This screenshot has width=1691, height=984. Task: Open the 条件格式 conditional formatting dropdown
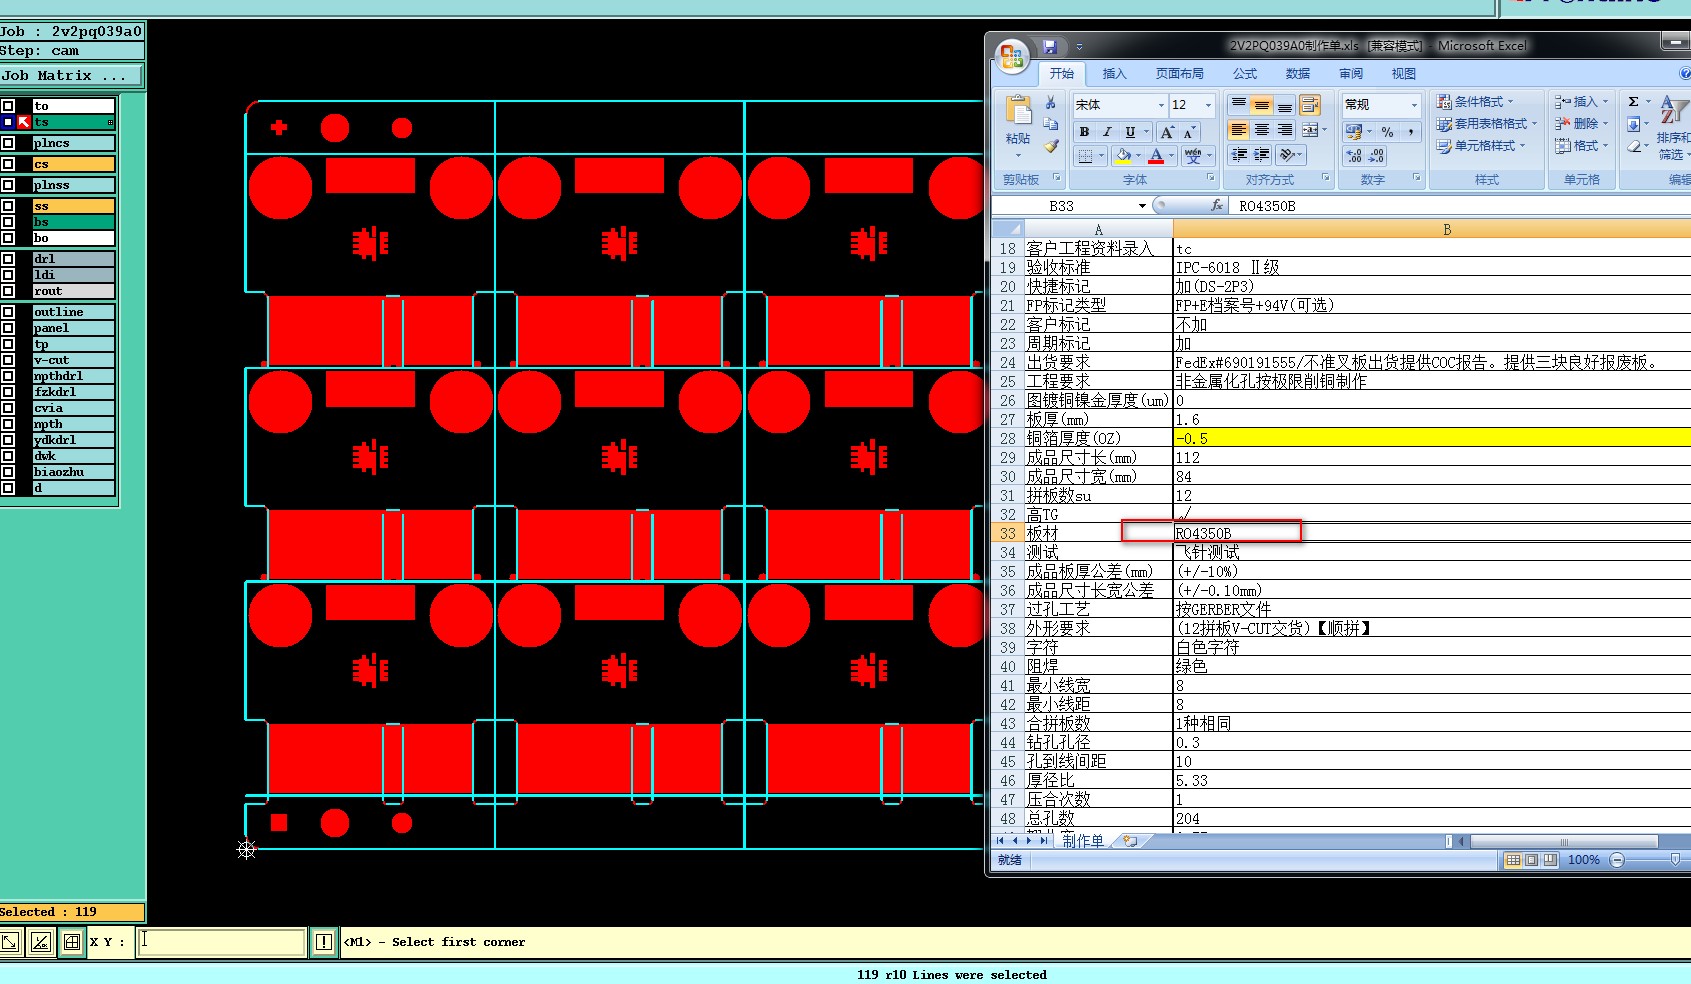pos(1475,102)
